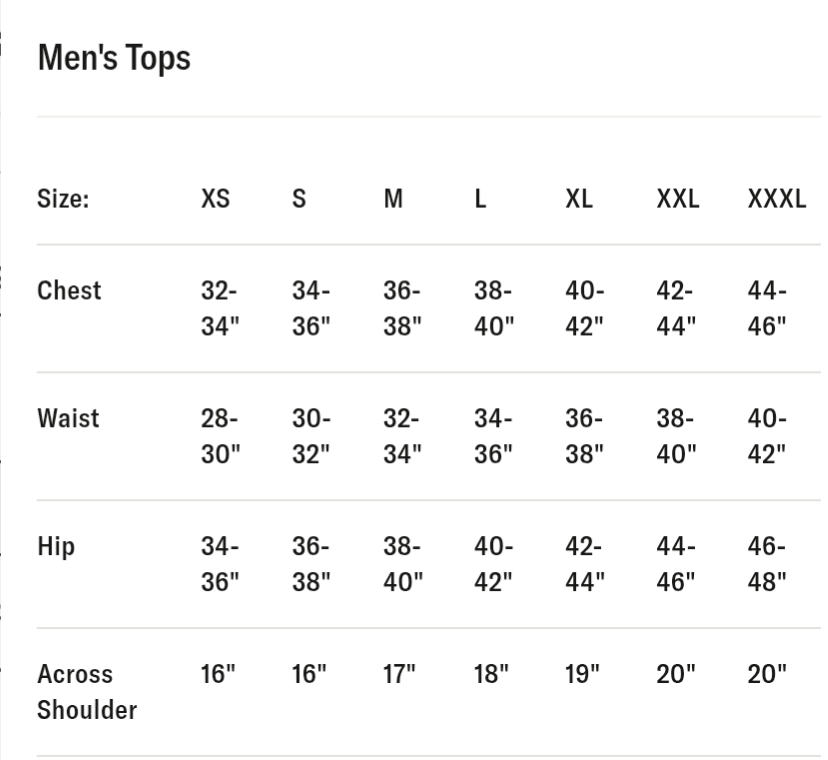This screenshot has width=828, height=760.
Task: Select the M size column header
Action: tap(393, 199)
